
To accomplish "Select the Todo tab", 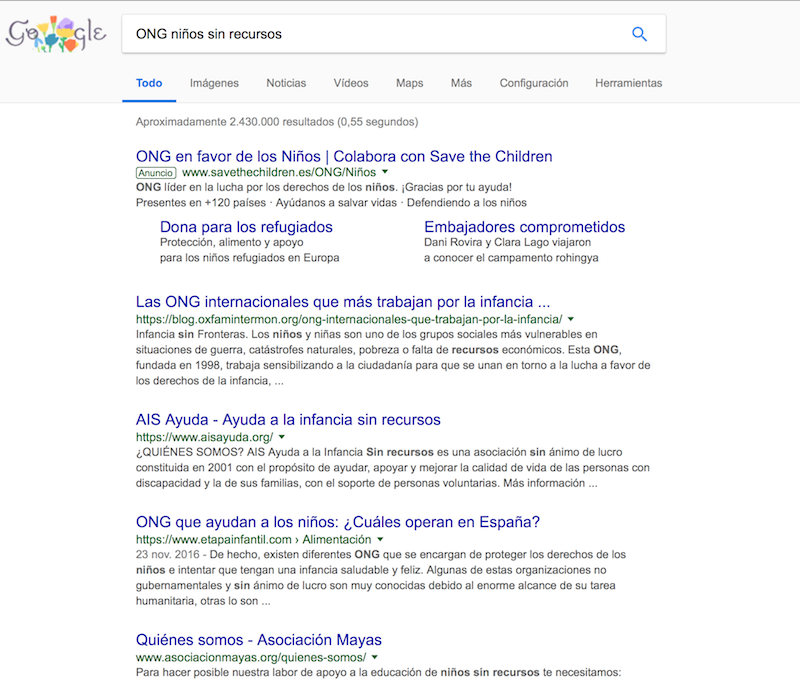I will [149, 83].
